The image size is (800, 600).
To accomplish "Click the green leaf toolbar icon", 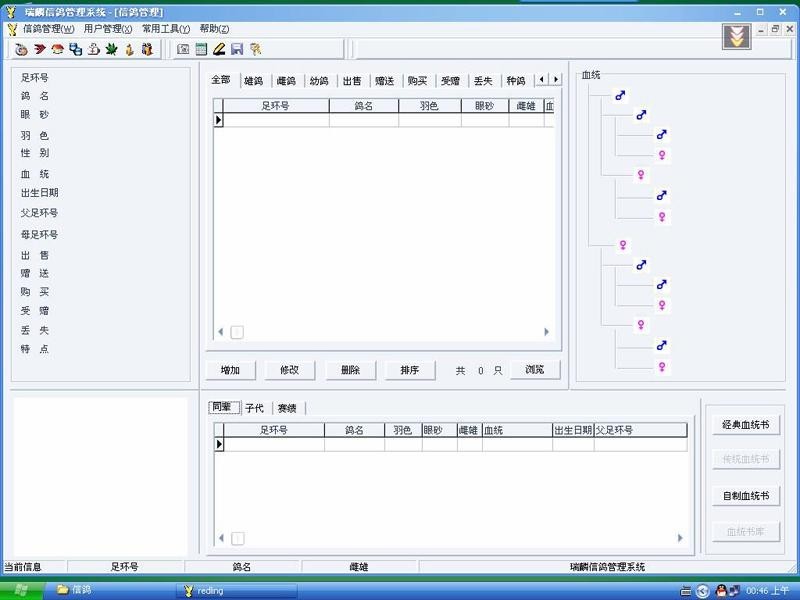I will point(112,49).
